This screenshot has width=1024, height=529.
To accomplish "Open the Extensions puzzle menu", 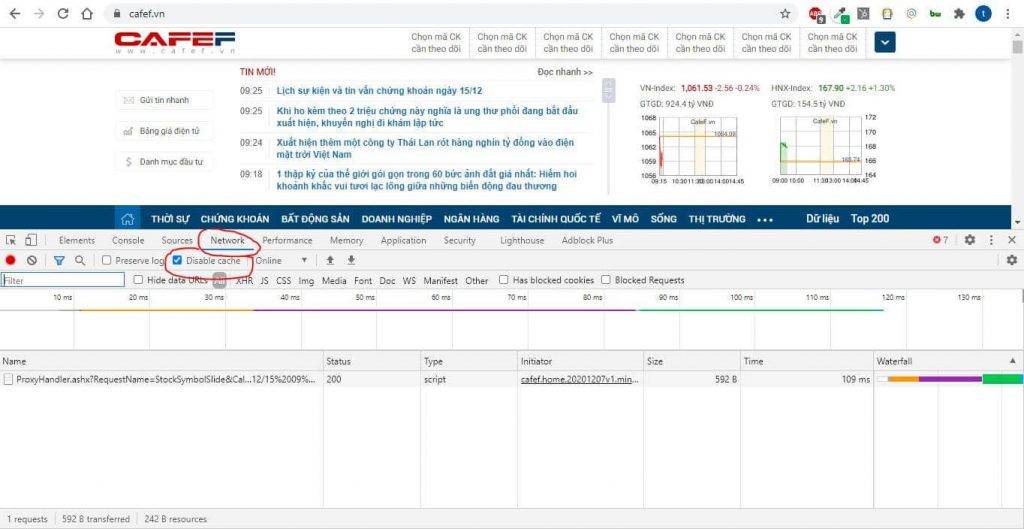I will (x=959, y=14).
